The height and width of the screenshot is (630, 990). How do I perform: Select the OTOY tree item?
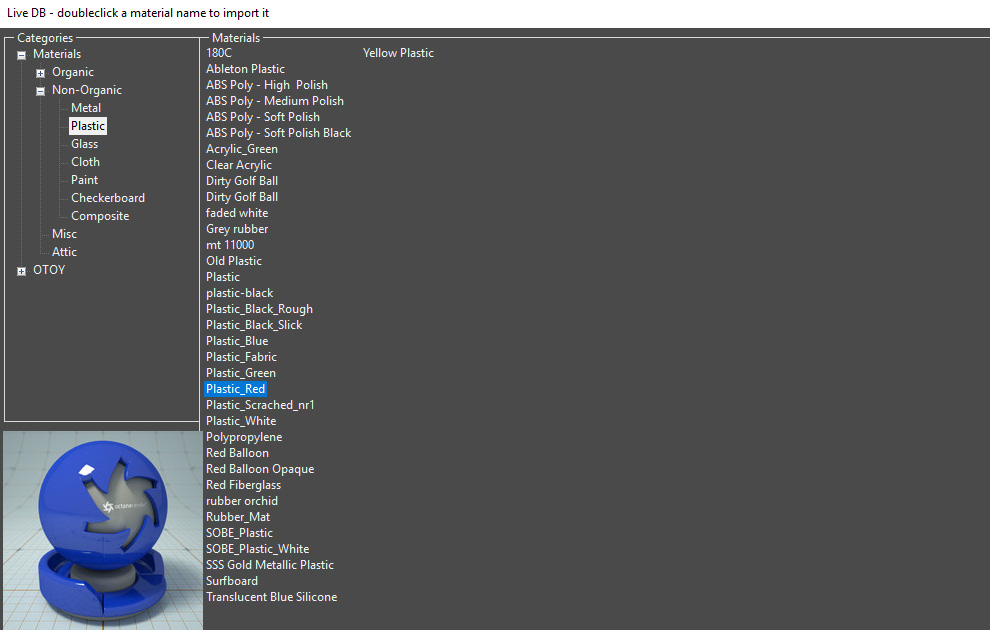pyautogui.click(x=49, y=270)
